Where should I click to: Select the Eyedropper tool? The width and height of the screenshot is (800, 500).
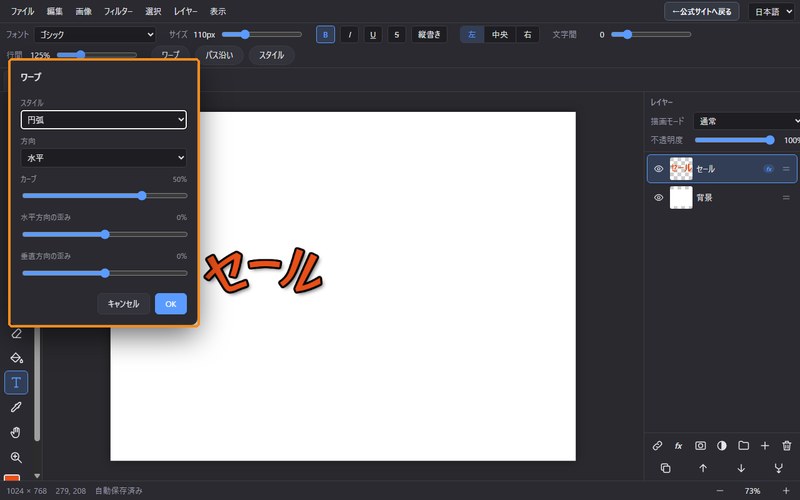pos(16,407)
